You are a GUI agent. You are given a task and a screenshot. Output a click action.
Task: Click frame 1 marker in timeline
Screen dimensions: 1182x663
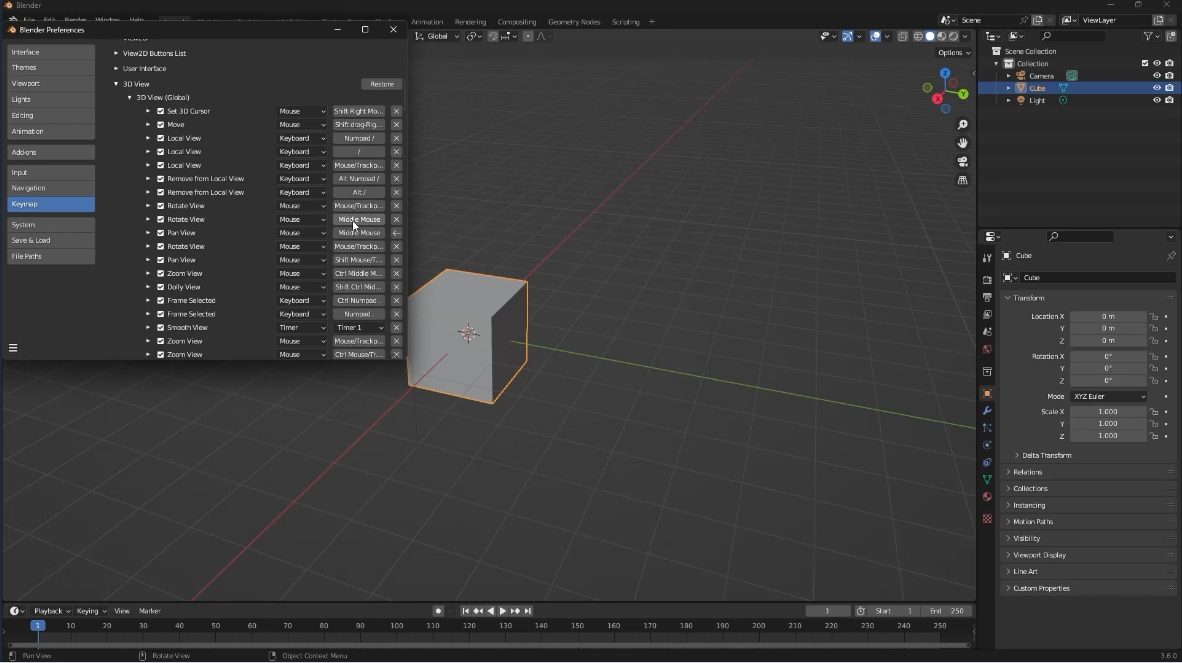[37, 626]
